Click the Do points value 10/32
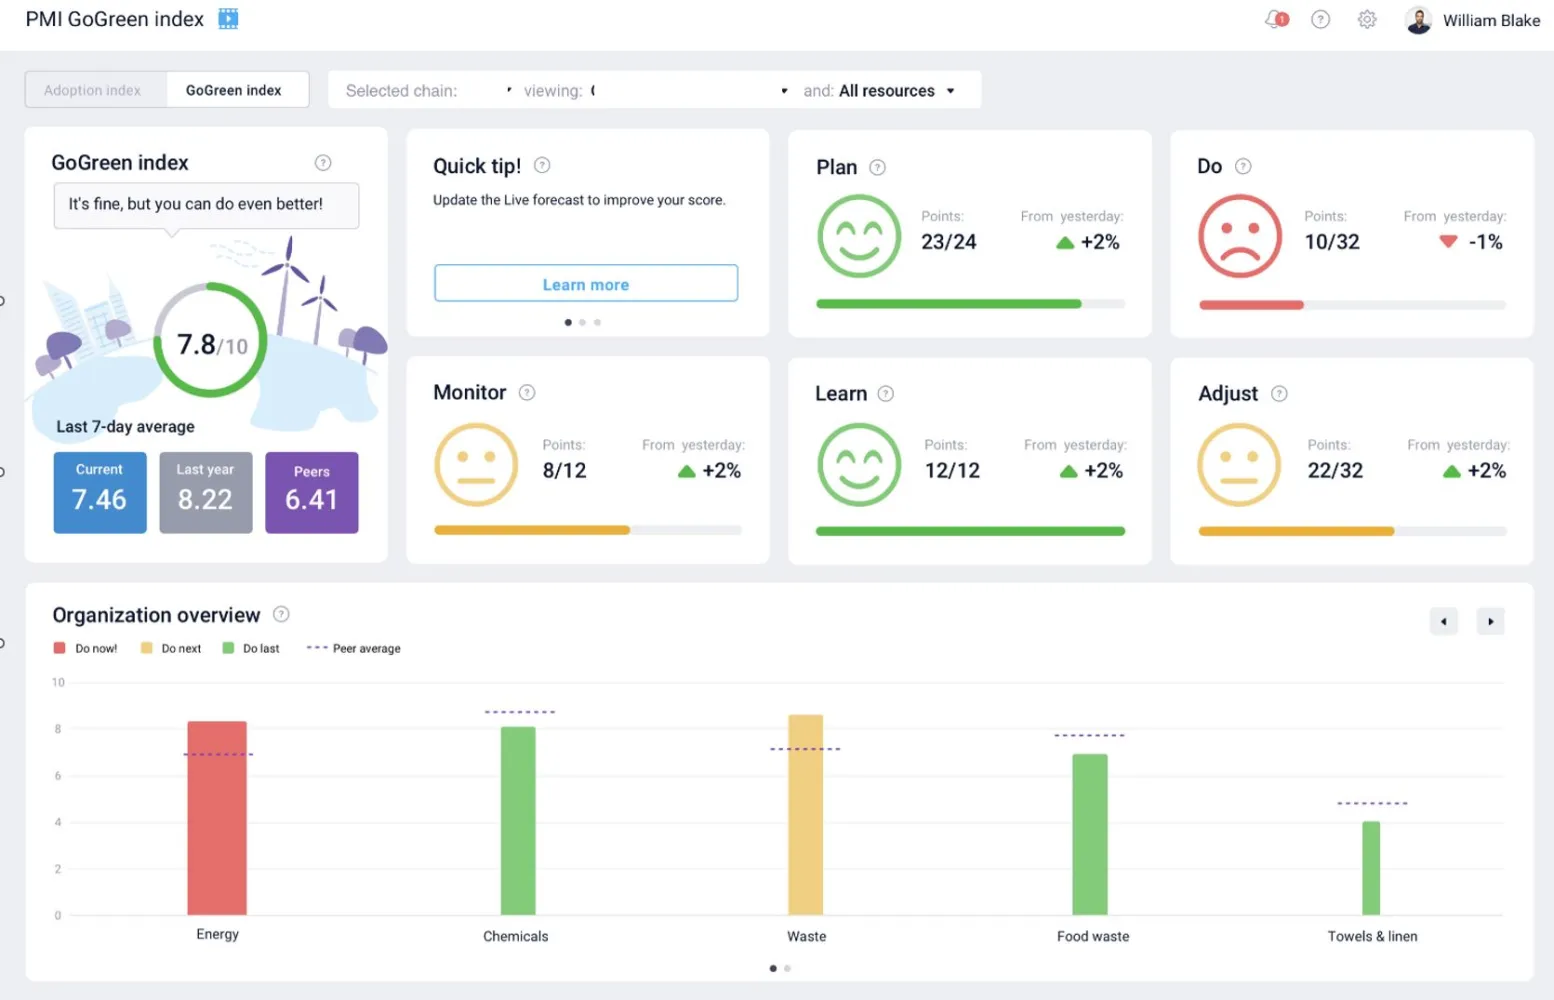The image size is (1554, 1000). [1332, 242]
